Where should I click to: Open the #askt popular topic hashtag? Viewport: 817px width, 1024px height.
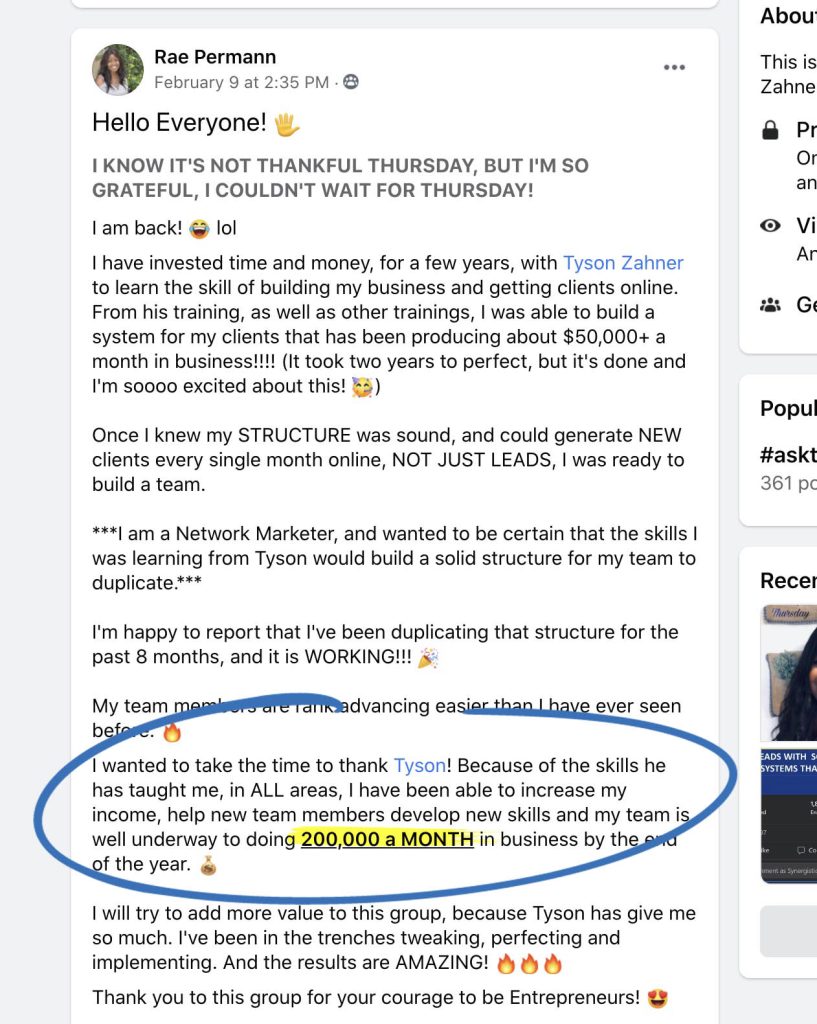click(x=788, y=455)
